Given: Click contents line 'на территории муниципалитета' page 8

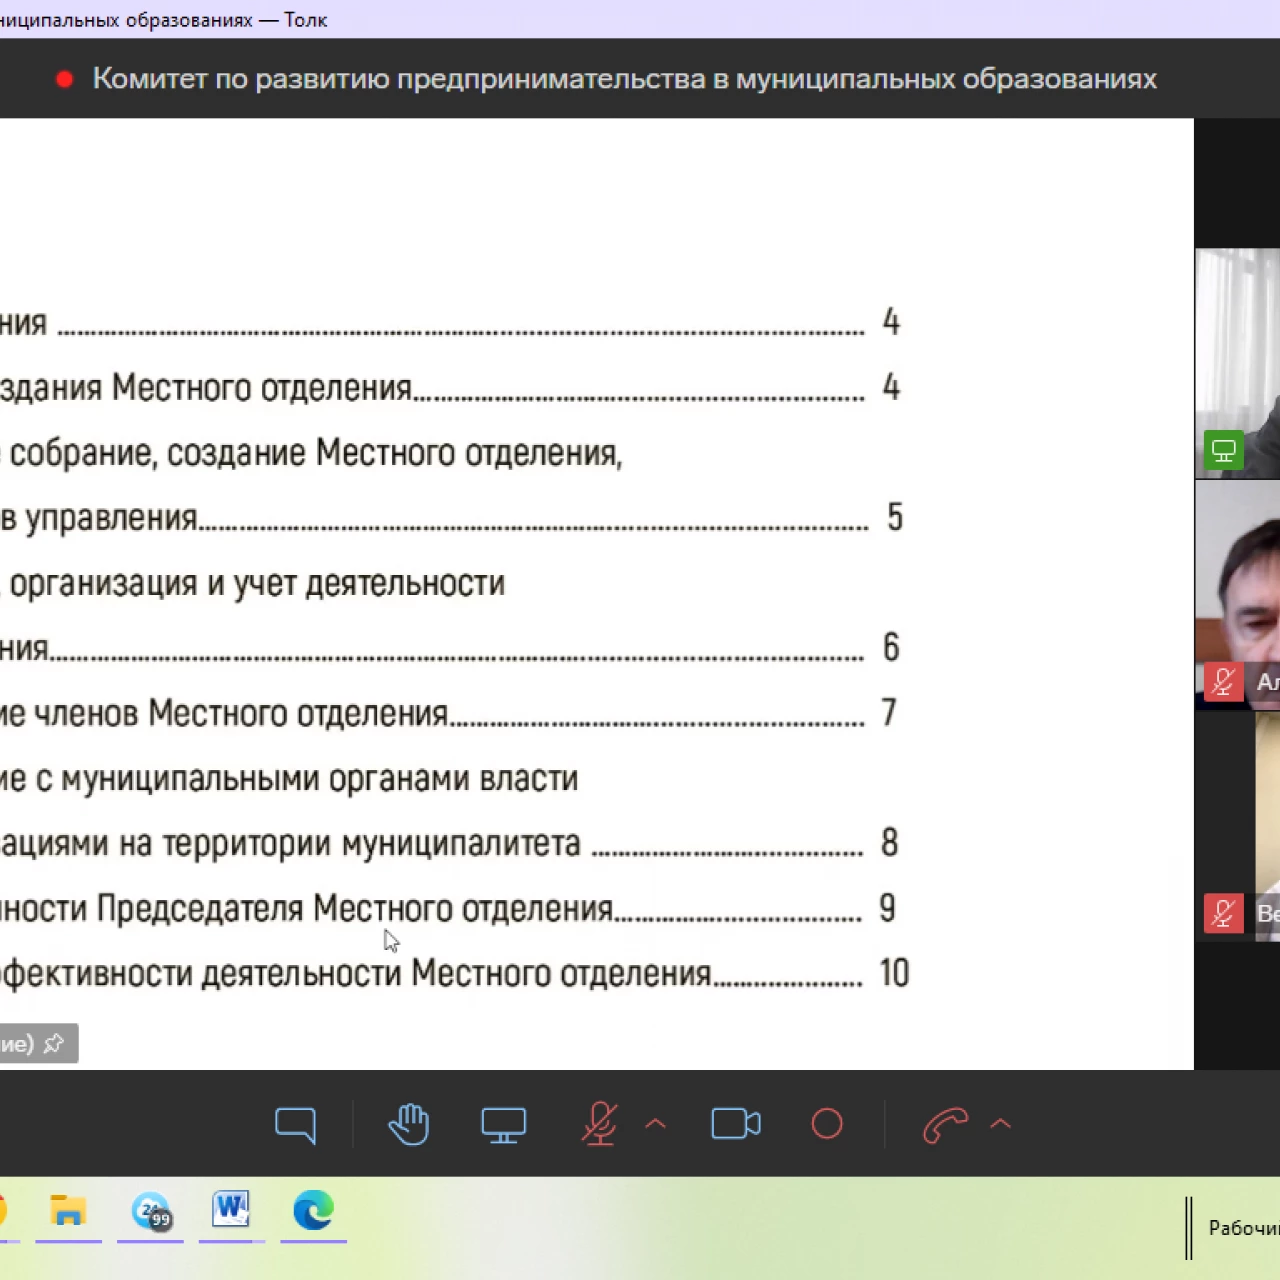Looking at the screenshot, I should pyautogui.click(x=449, y=843).
